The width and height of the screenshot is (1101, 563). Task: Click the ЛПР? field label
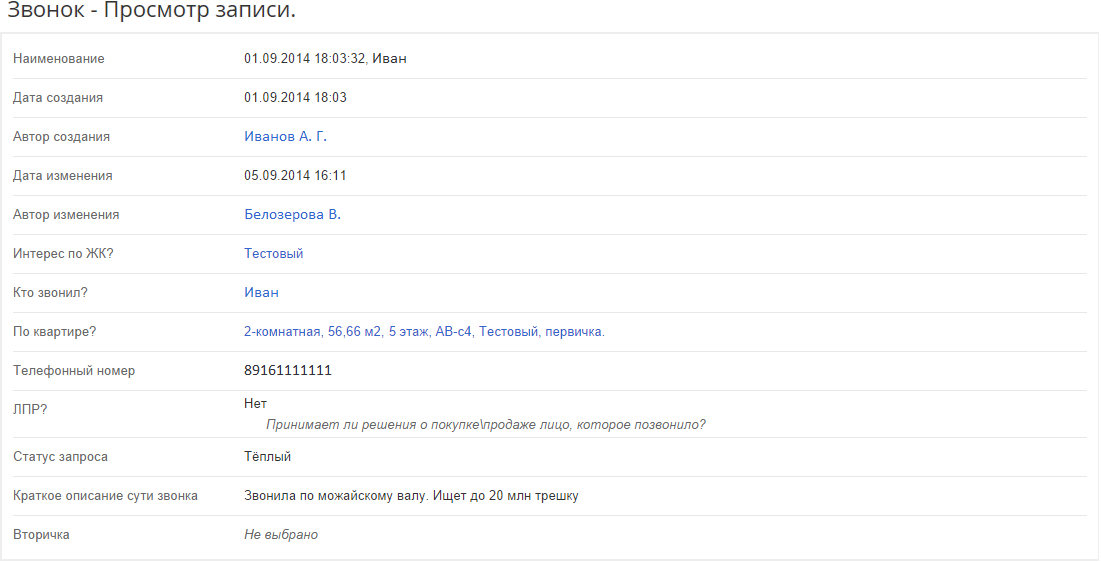pyautogui.click(x=30, y=409)
